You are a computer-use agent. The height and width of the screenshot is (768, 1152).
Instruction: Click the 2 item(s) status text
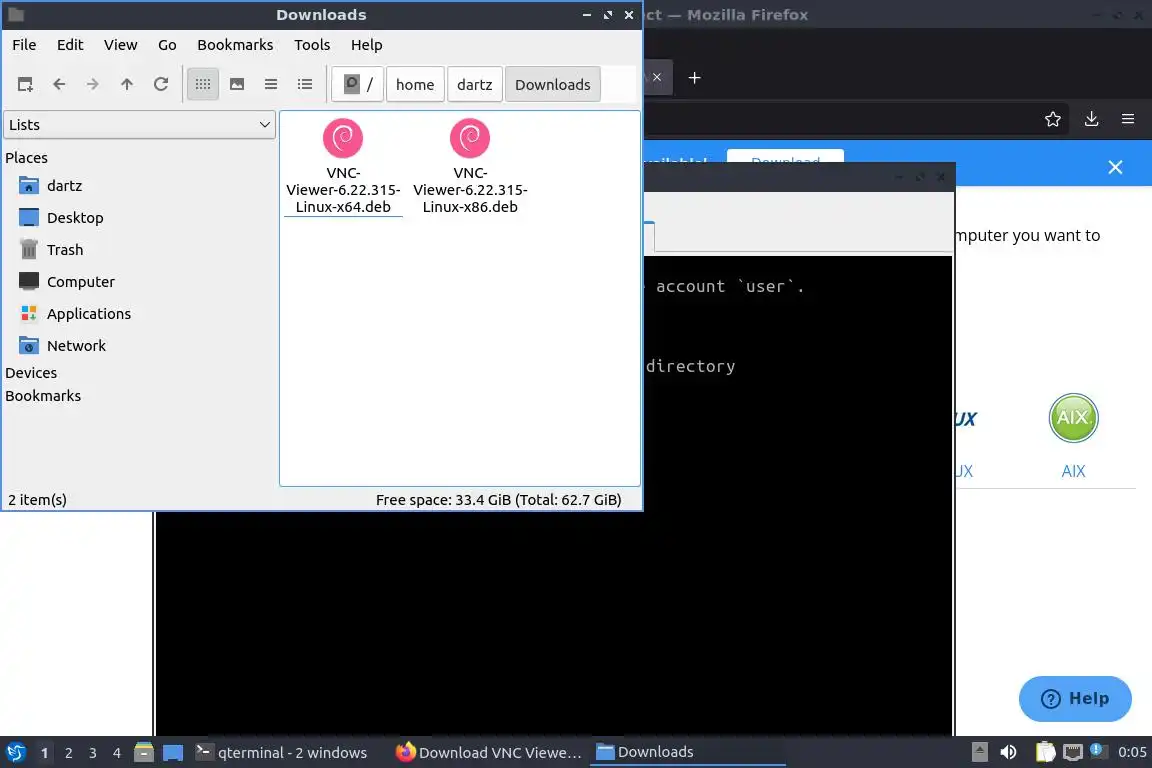point(37,500)
